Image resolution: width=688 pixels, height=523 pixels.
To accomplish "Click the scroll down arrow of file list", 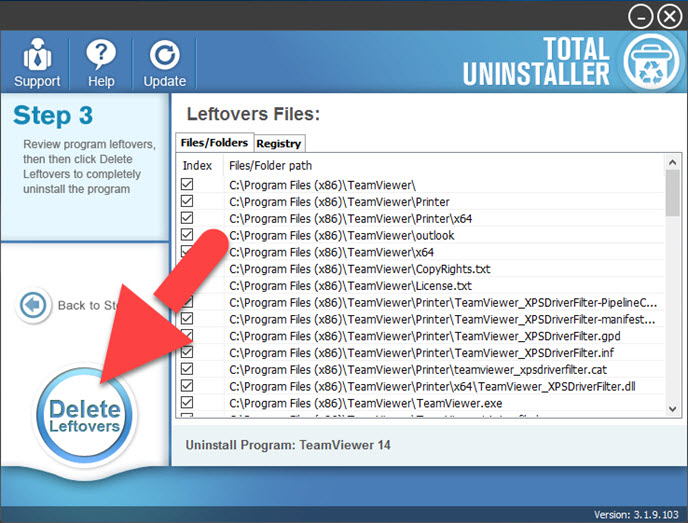I will (x=672, y=409).
